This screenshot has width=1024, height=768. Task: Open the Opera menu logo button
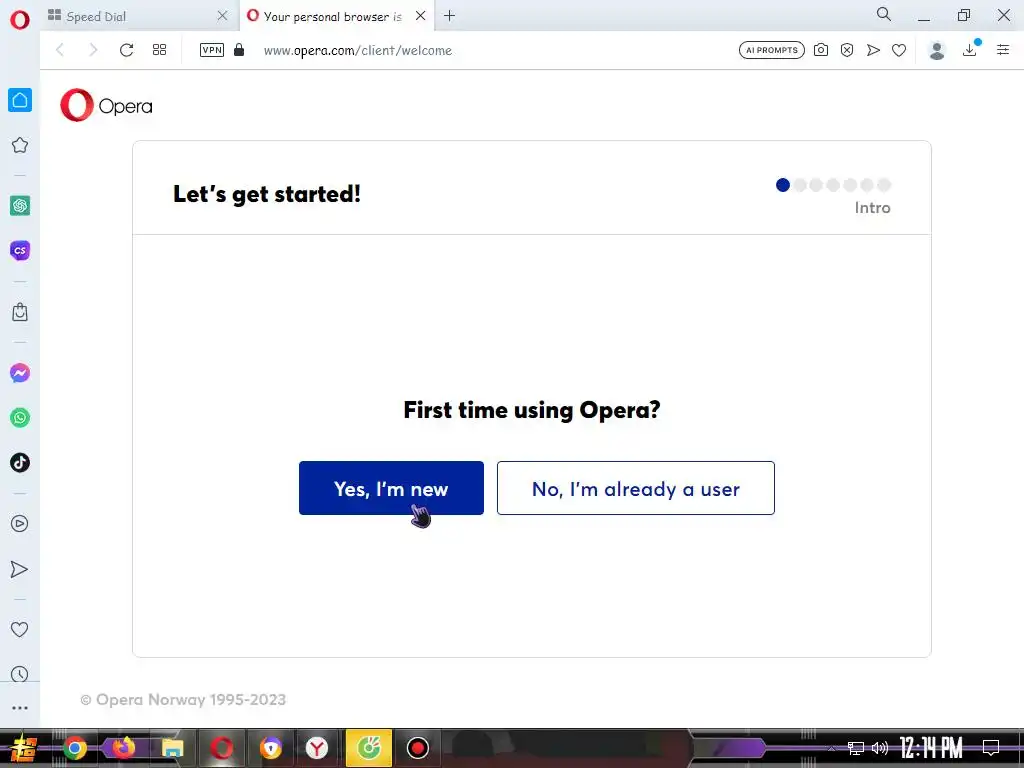(x=20, y=20)
